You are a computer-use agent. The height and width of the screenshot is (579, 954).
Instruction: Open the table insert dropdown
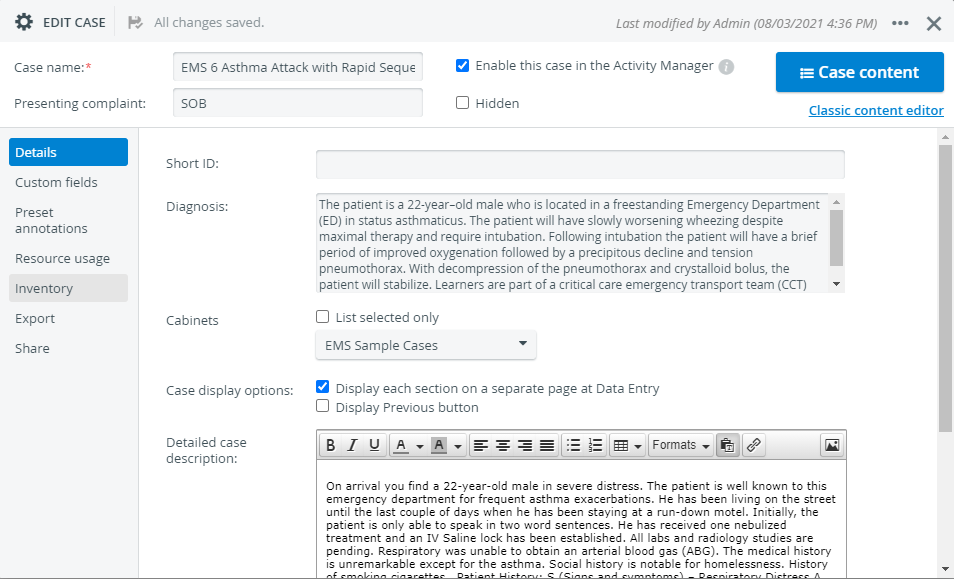(x=627, y=445)
